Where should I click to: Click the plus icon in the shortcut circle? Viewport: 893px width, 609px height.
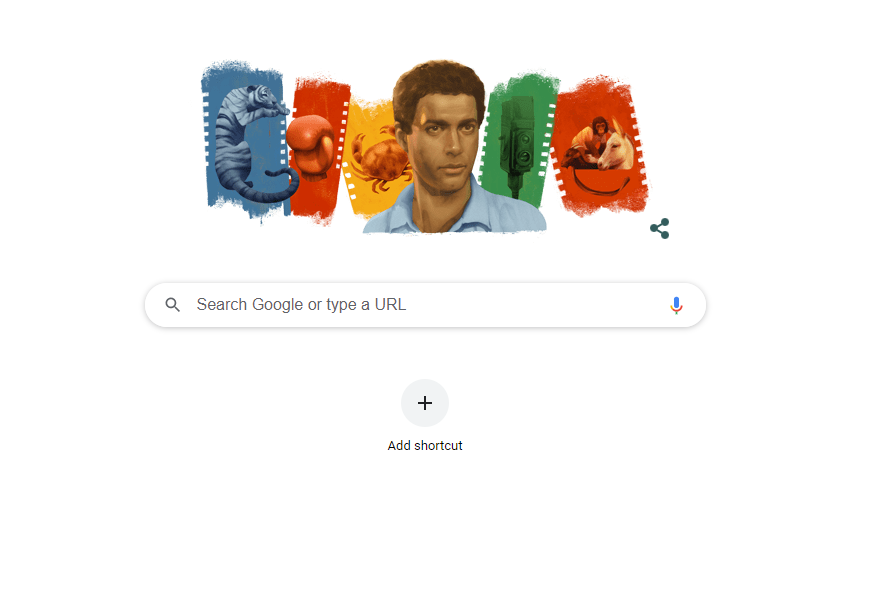point(425,403)
